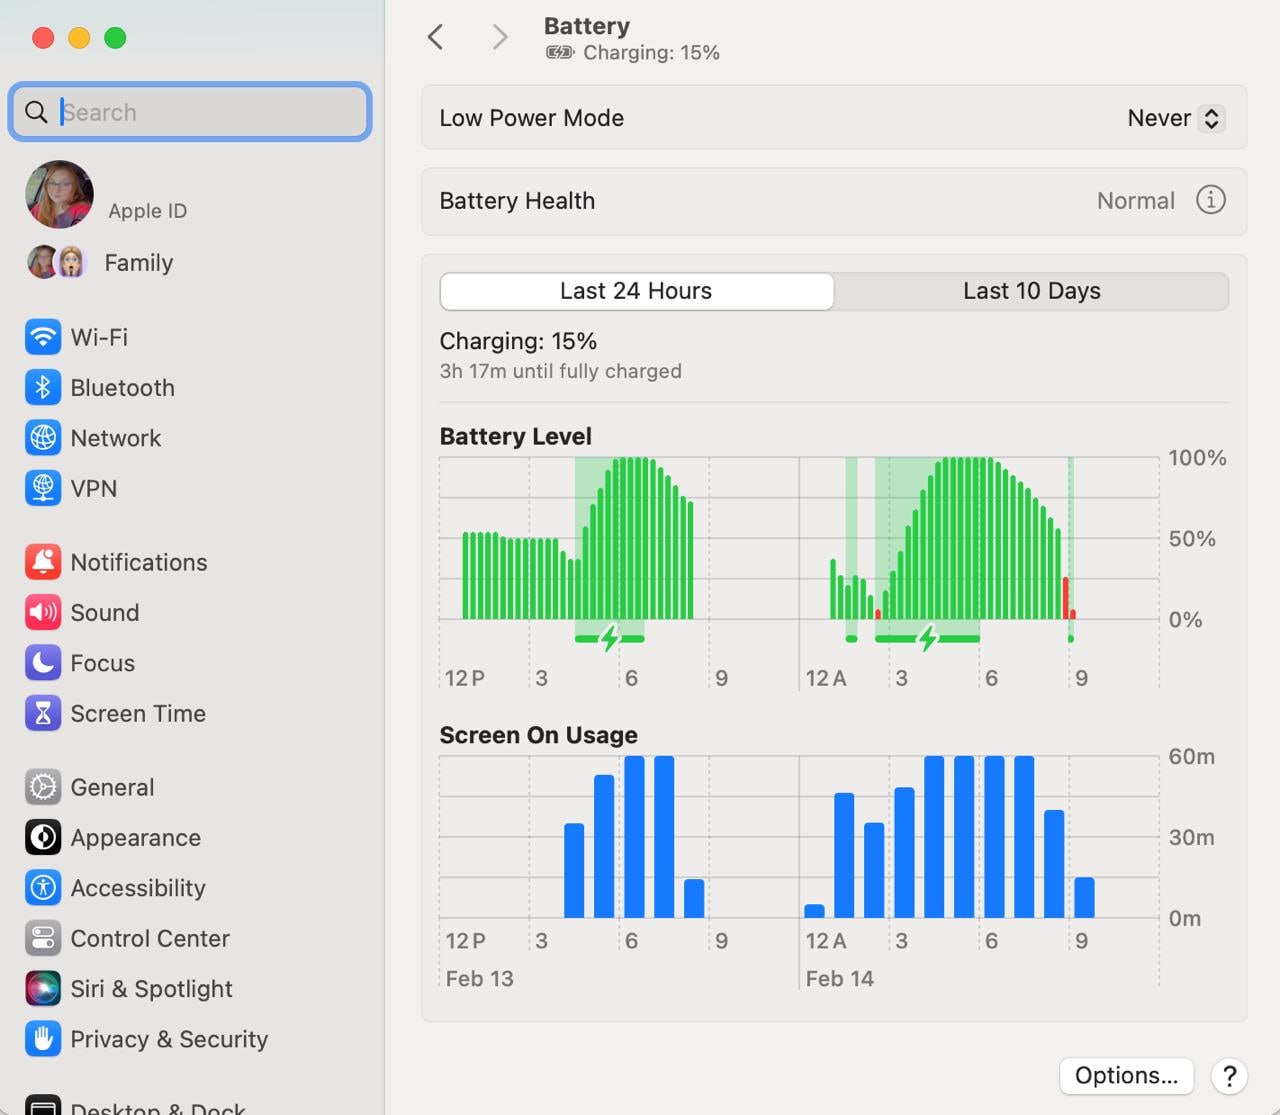This screenshot has width=1280, height=1115.
Task: Click the Battery title heading
Action: [587, 26]
